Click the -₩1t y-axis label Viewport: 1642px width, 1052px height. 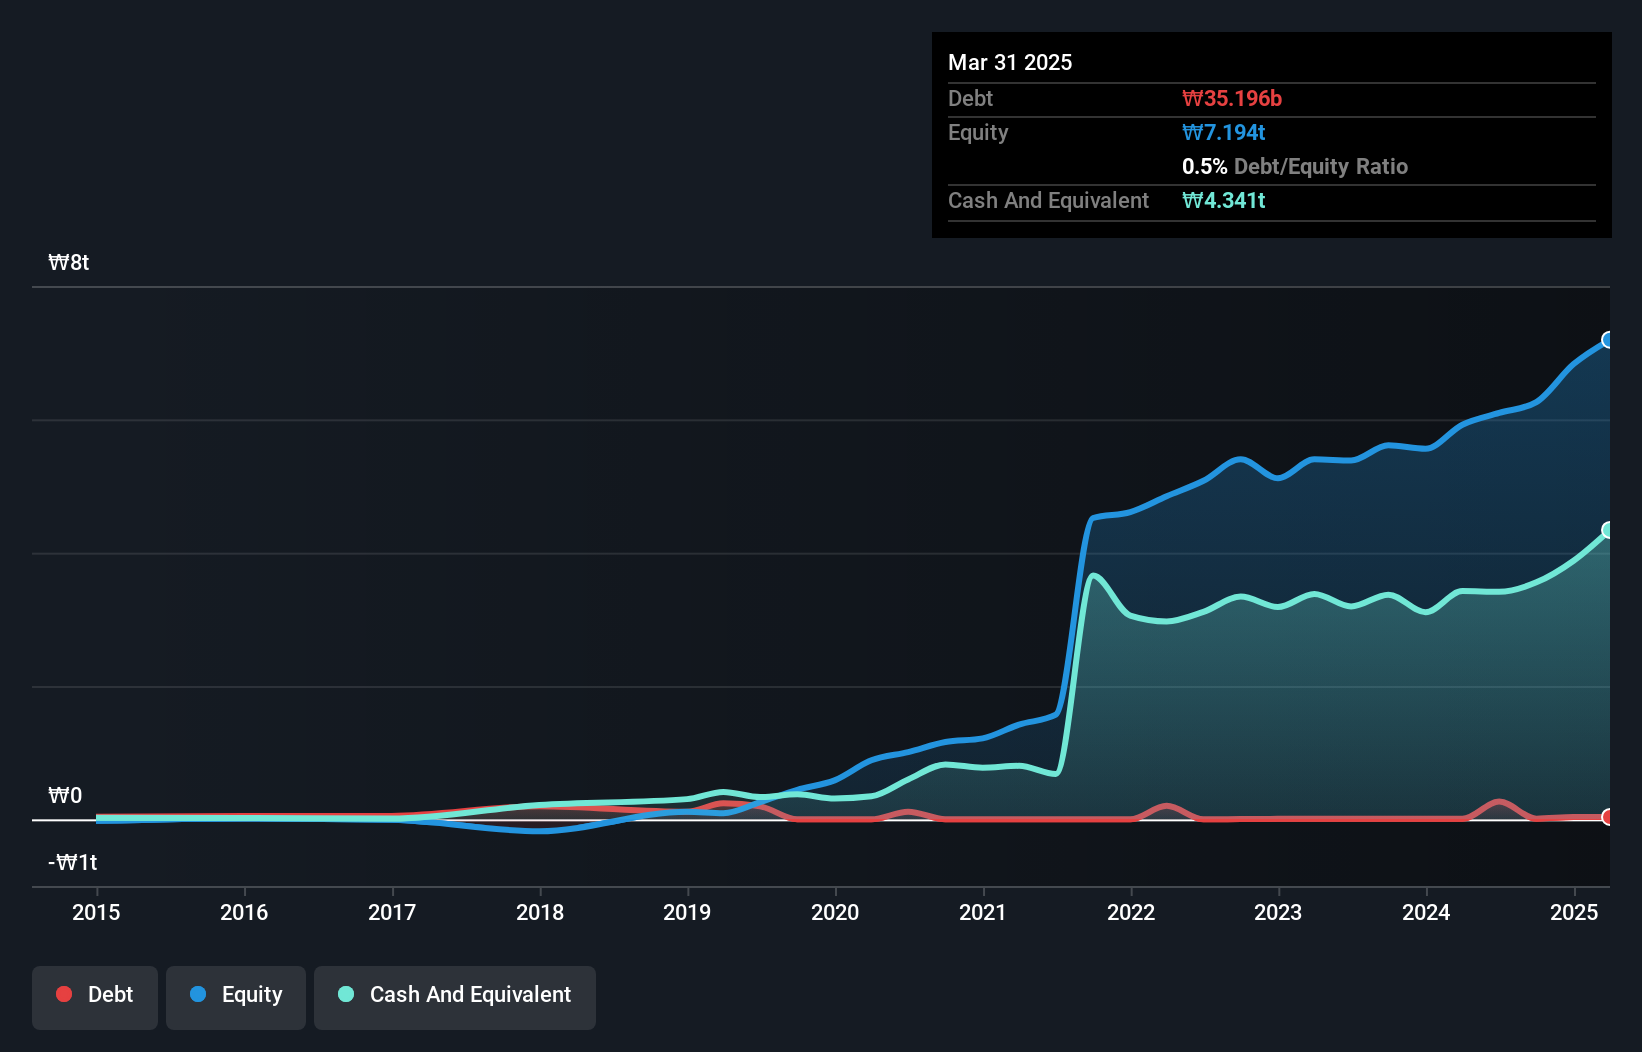click(72, 863)
